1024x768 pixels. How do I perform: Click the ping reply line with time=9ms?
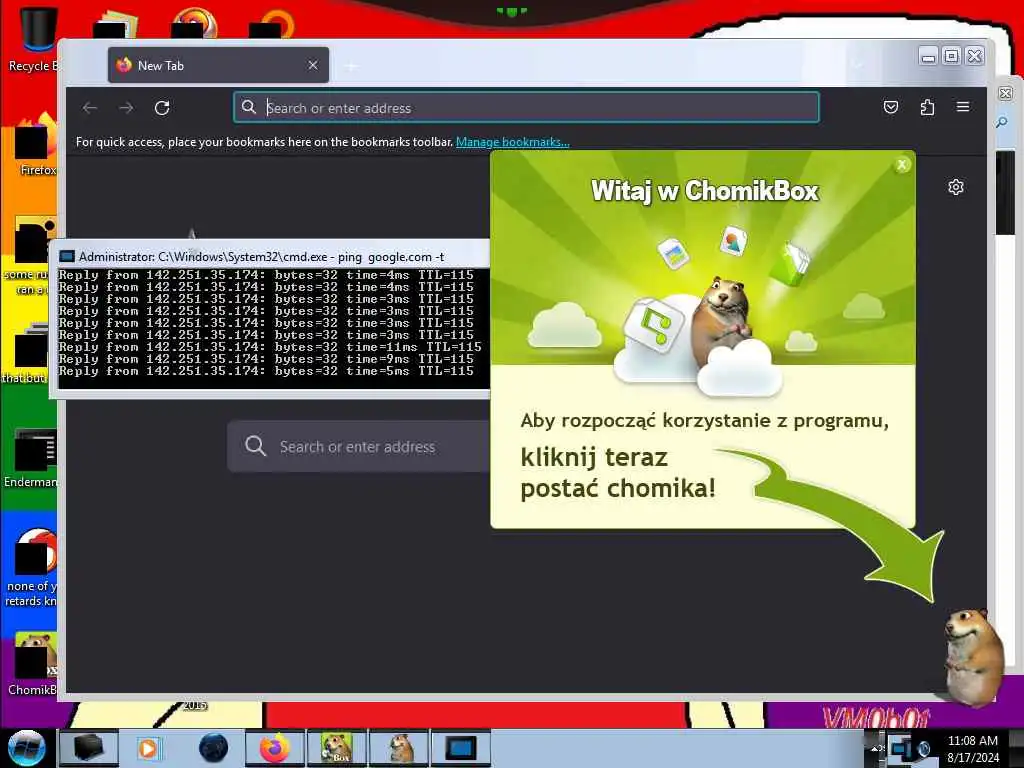point(266,359)
